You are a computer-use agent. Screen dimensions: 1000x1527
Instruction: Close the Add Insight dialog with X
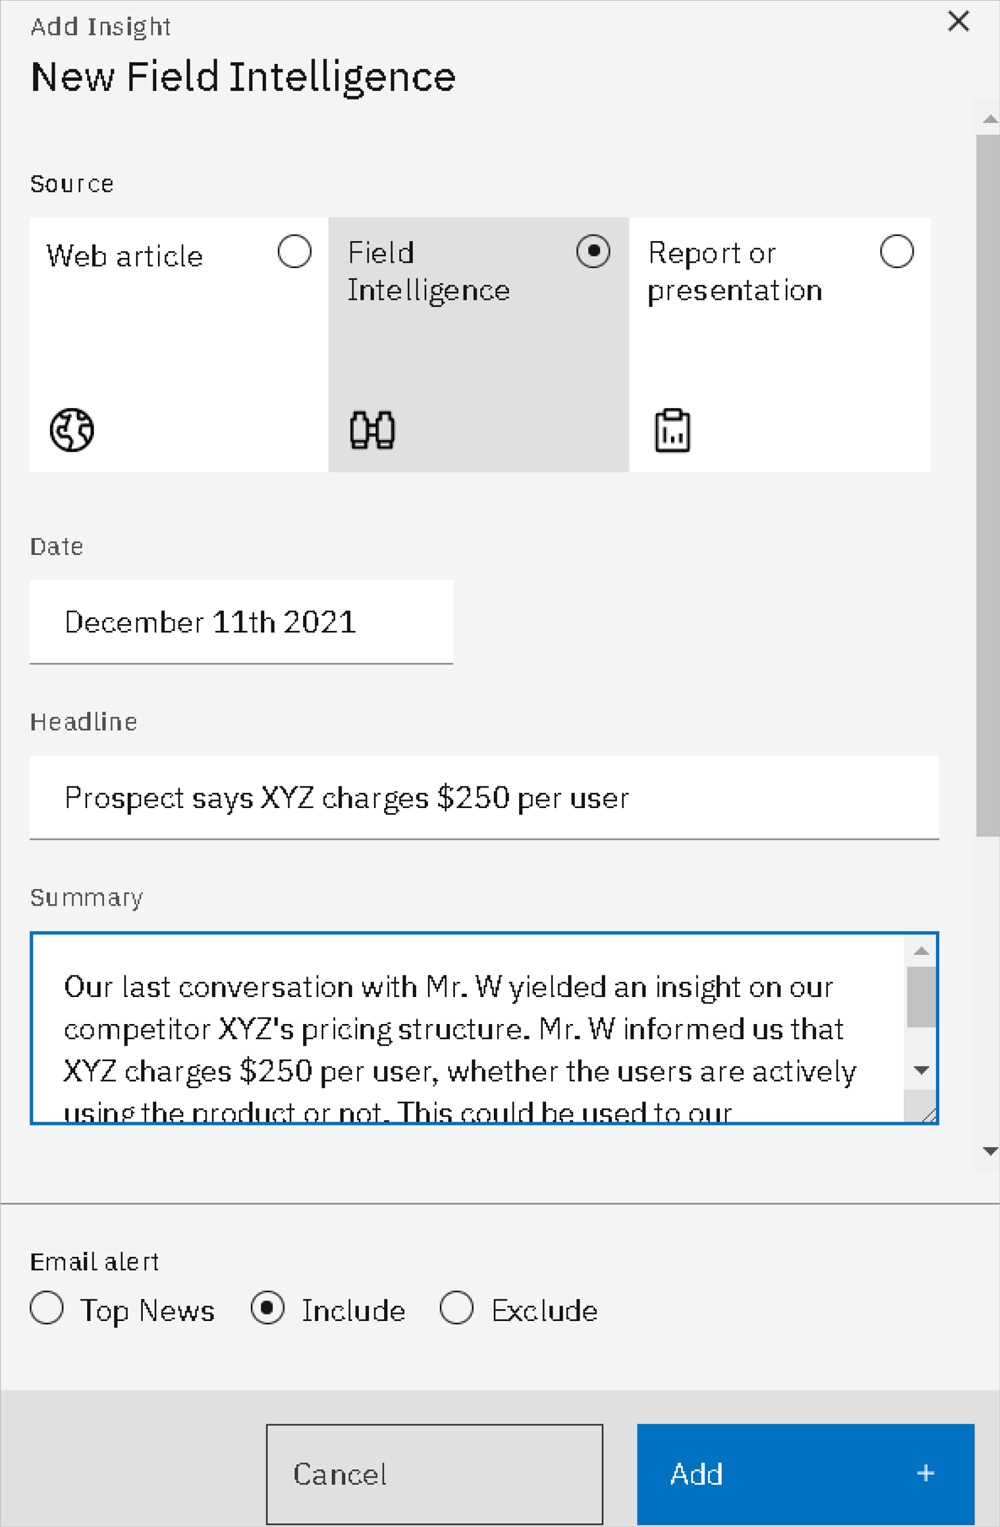click(x=958, y=21)
